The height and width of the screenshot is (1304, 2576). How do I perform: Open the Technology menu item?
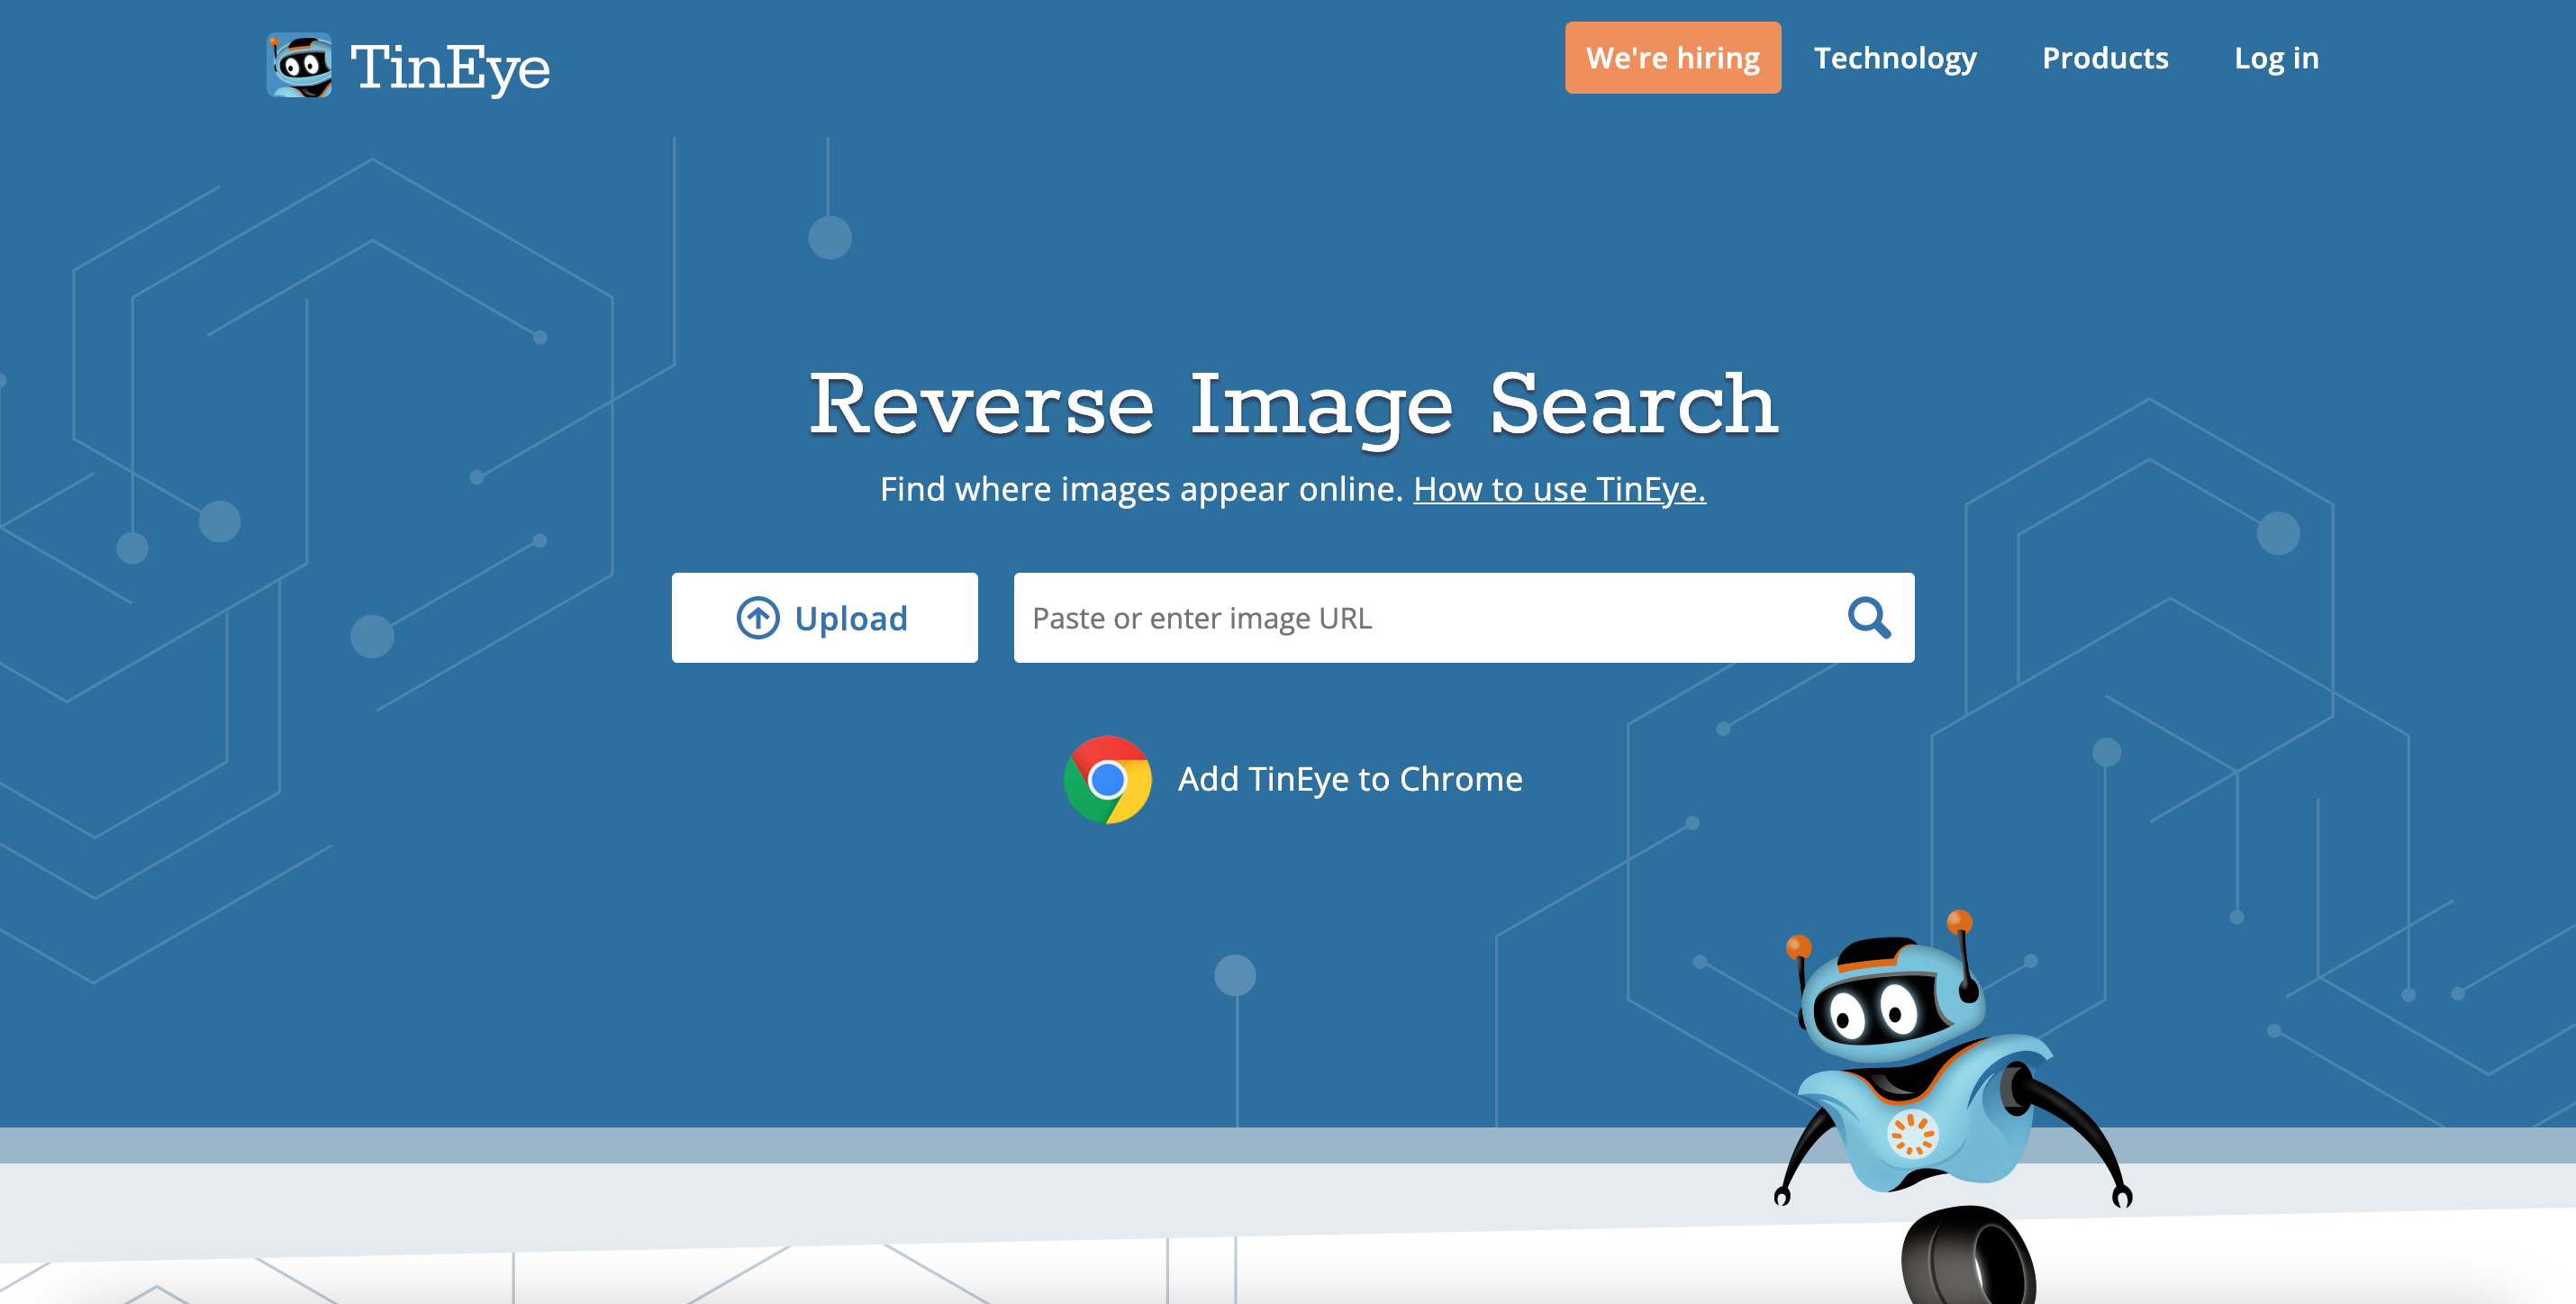[1894, 58]
